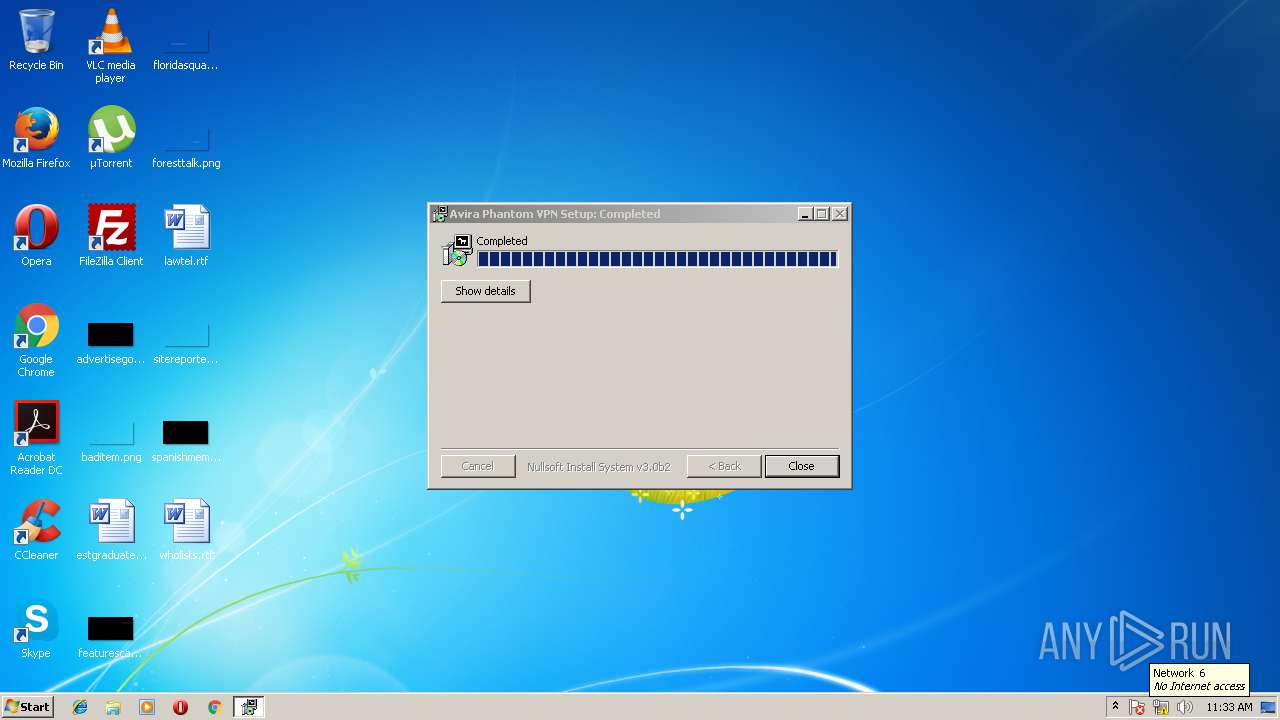1280x720 pixels.
Task: Click the Avira setup title bar icon
Action: click(x=439, y=214)
